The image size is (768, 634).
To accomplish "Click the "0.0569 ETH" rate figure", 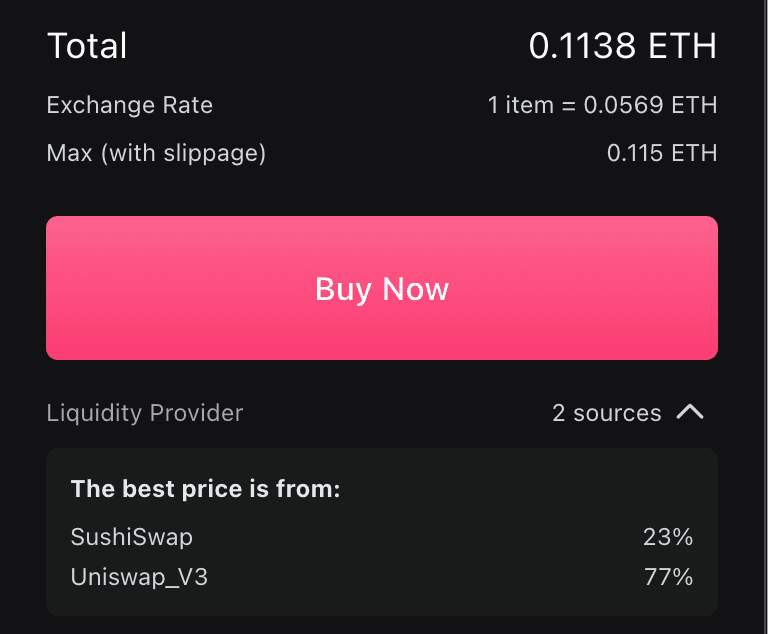I will click(x=651, y=105).
